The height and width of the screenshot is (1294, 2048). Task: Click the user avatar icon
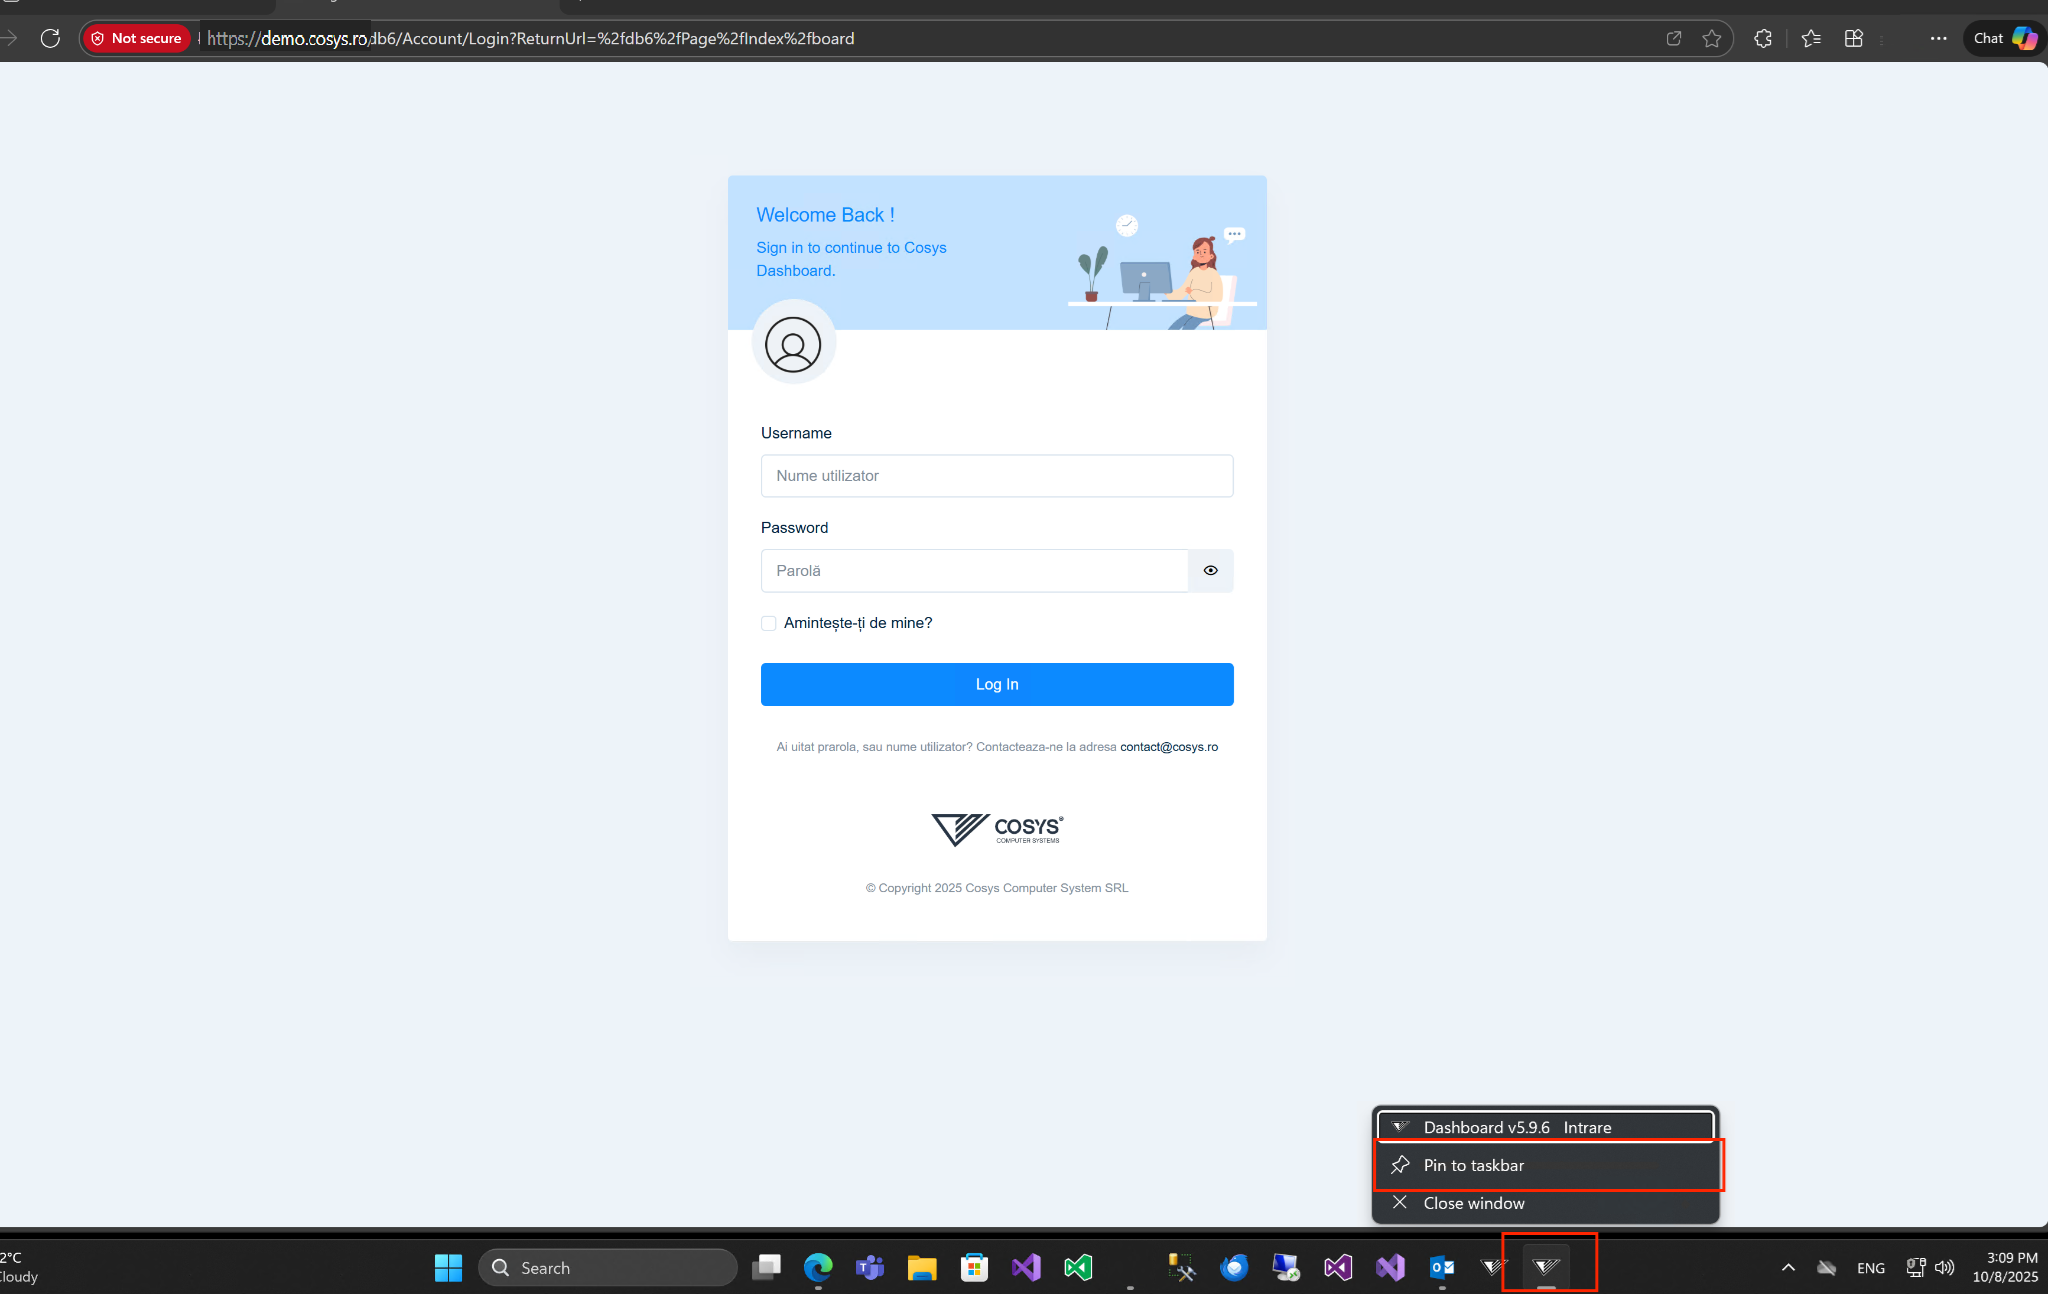tap(793, 344)
